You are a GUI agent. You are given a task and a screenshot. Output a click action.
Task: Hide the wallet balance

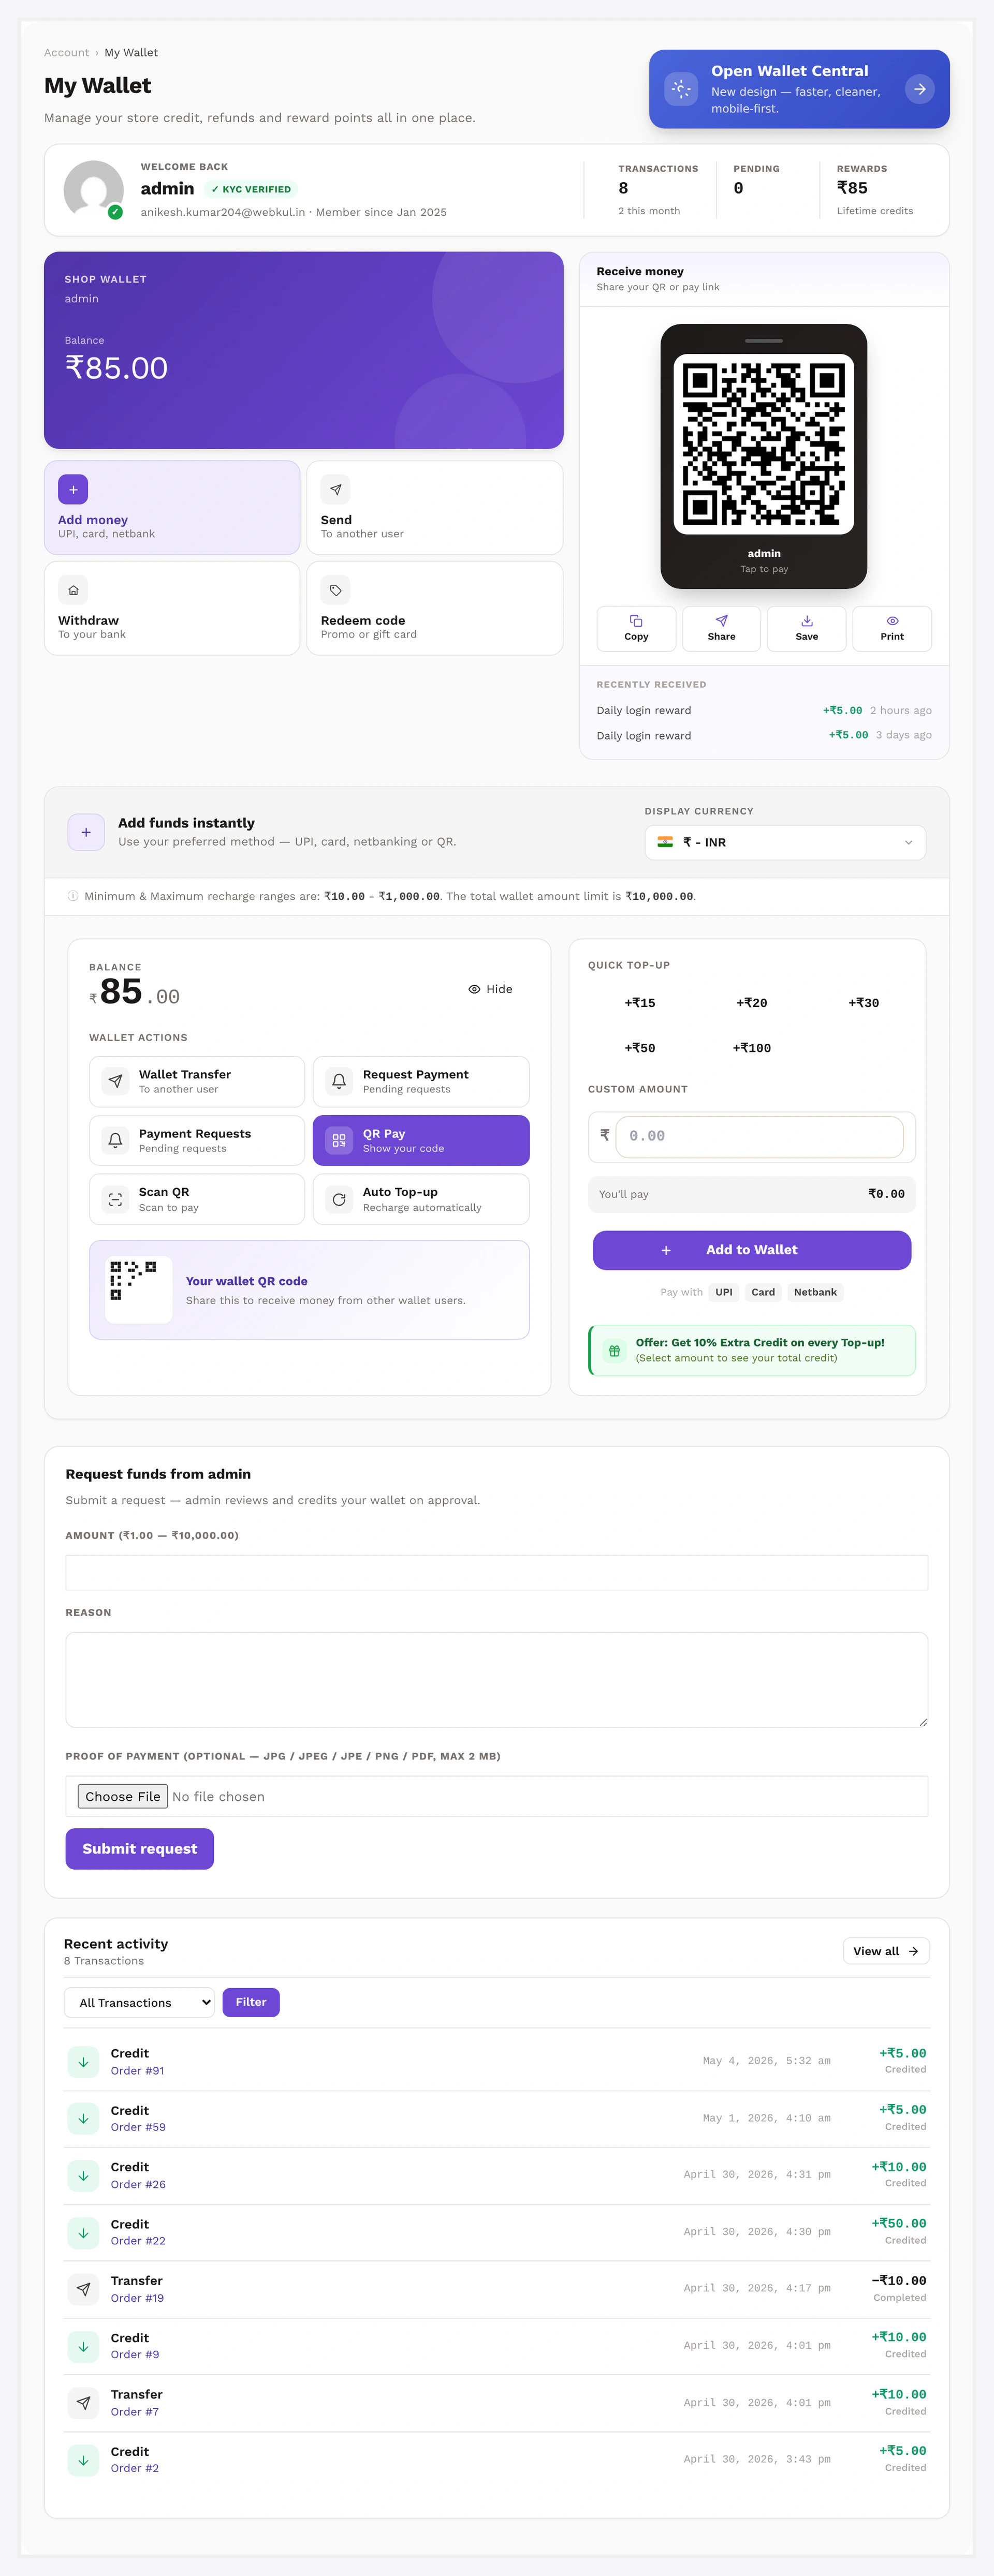pos(490,989)
